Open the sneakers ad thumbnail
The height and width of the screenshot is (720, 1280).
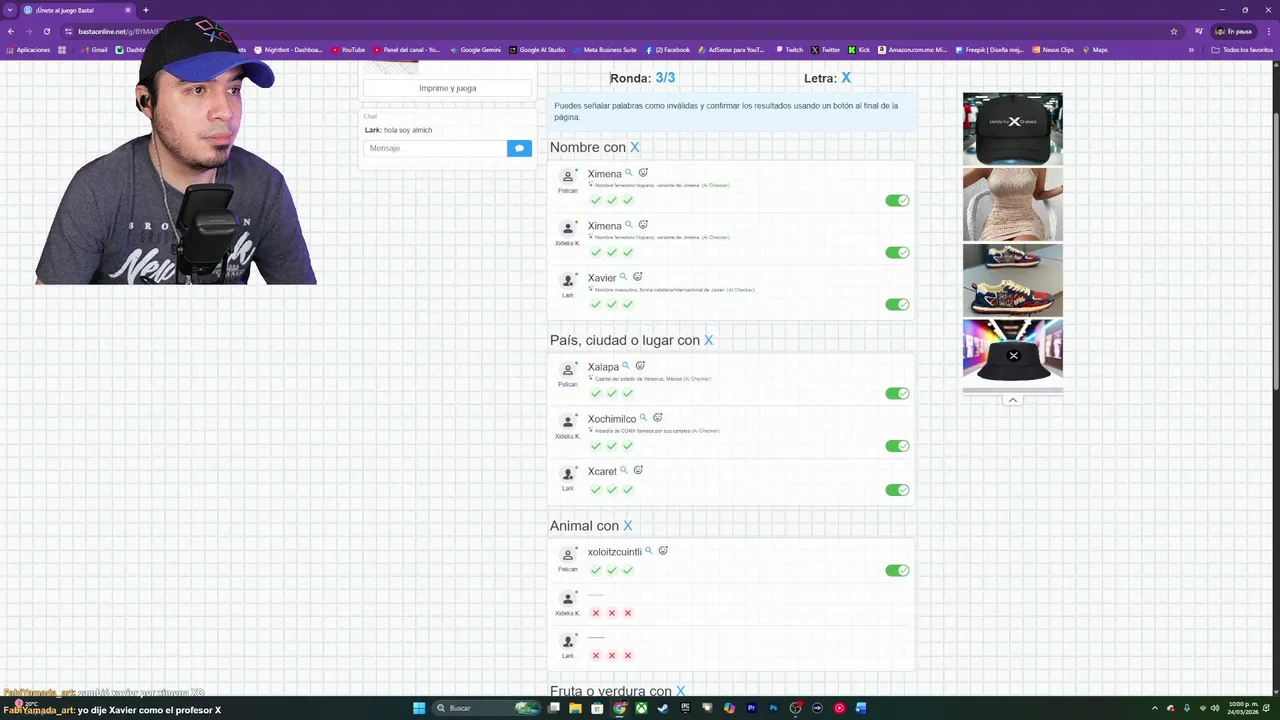coord(1012,279)
